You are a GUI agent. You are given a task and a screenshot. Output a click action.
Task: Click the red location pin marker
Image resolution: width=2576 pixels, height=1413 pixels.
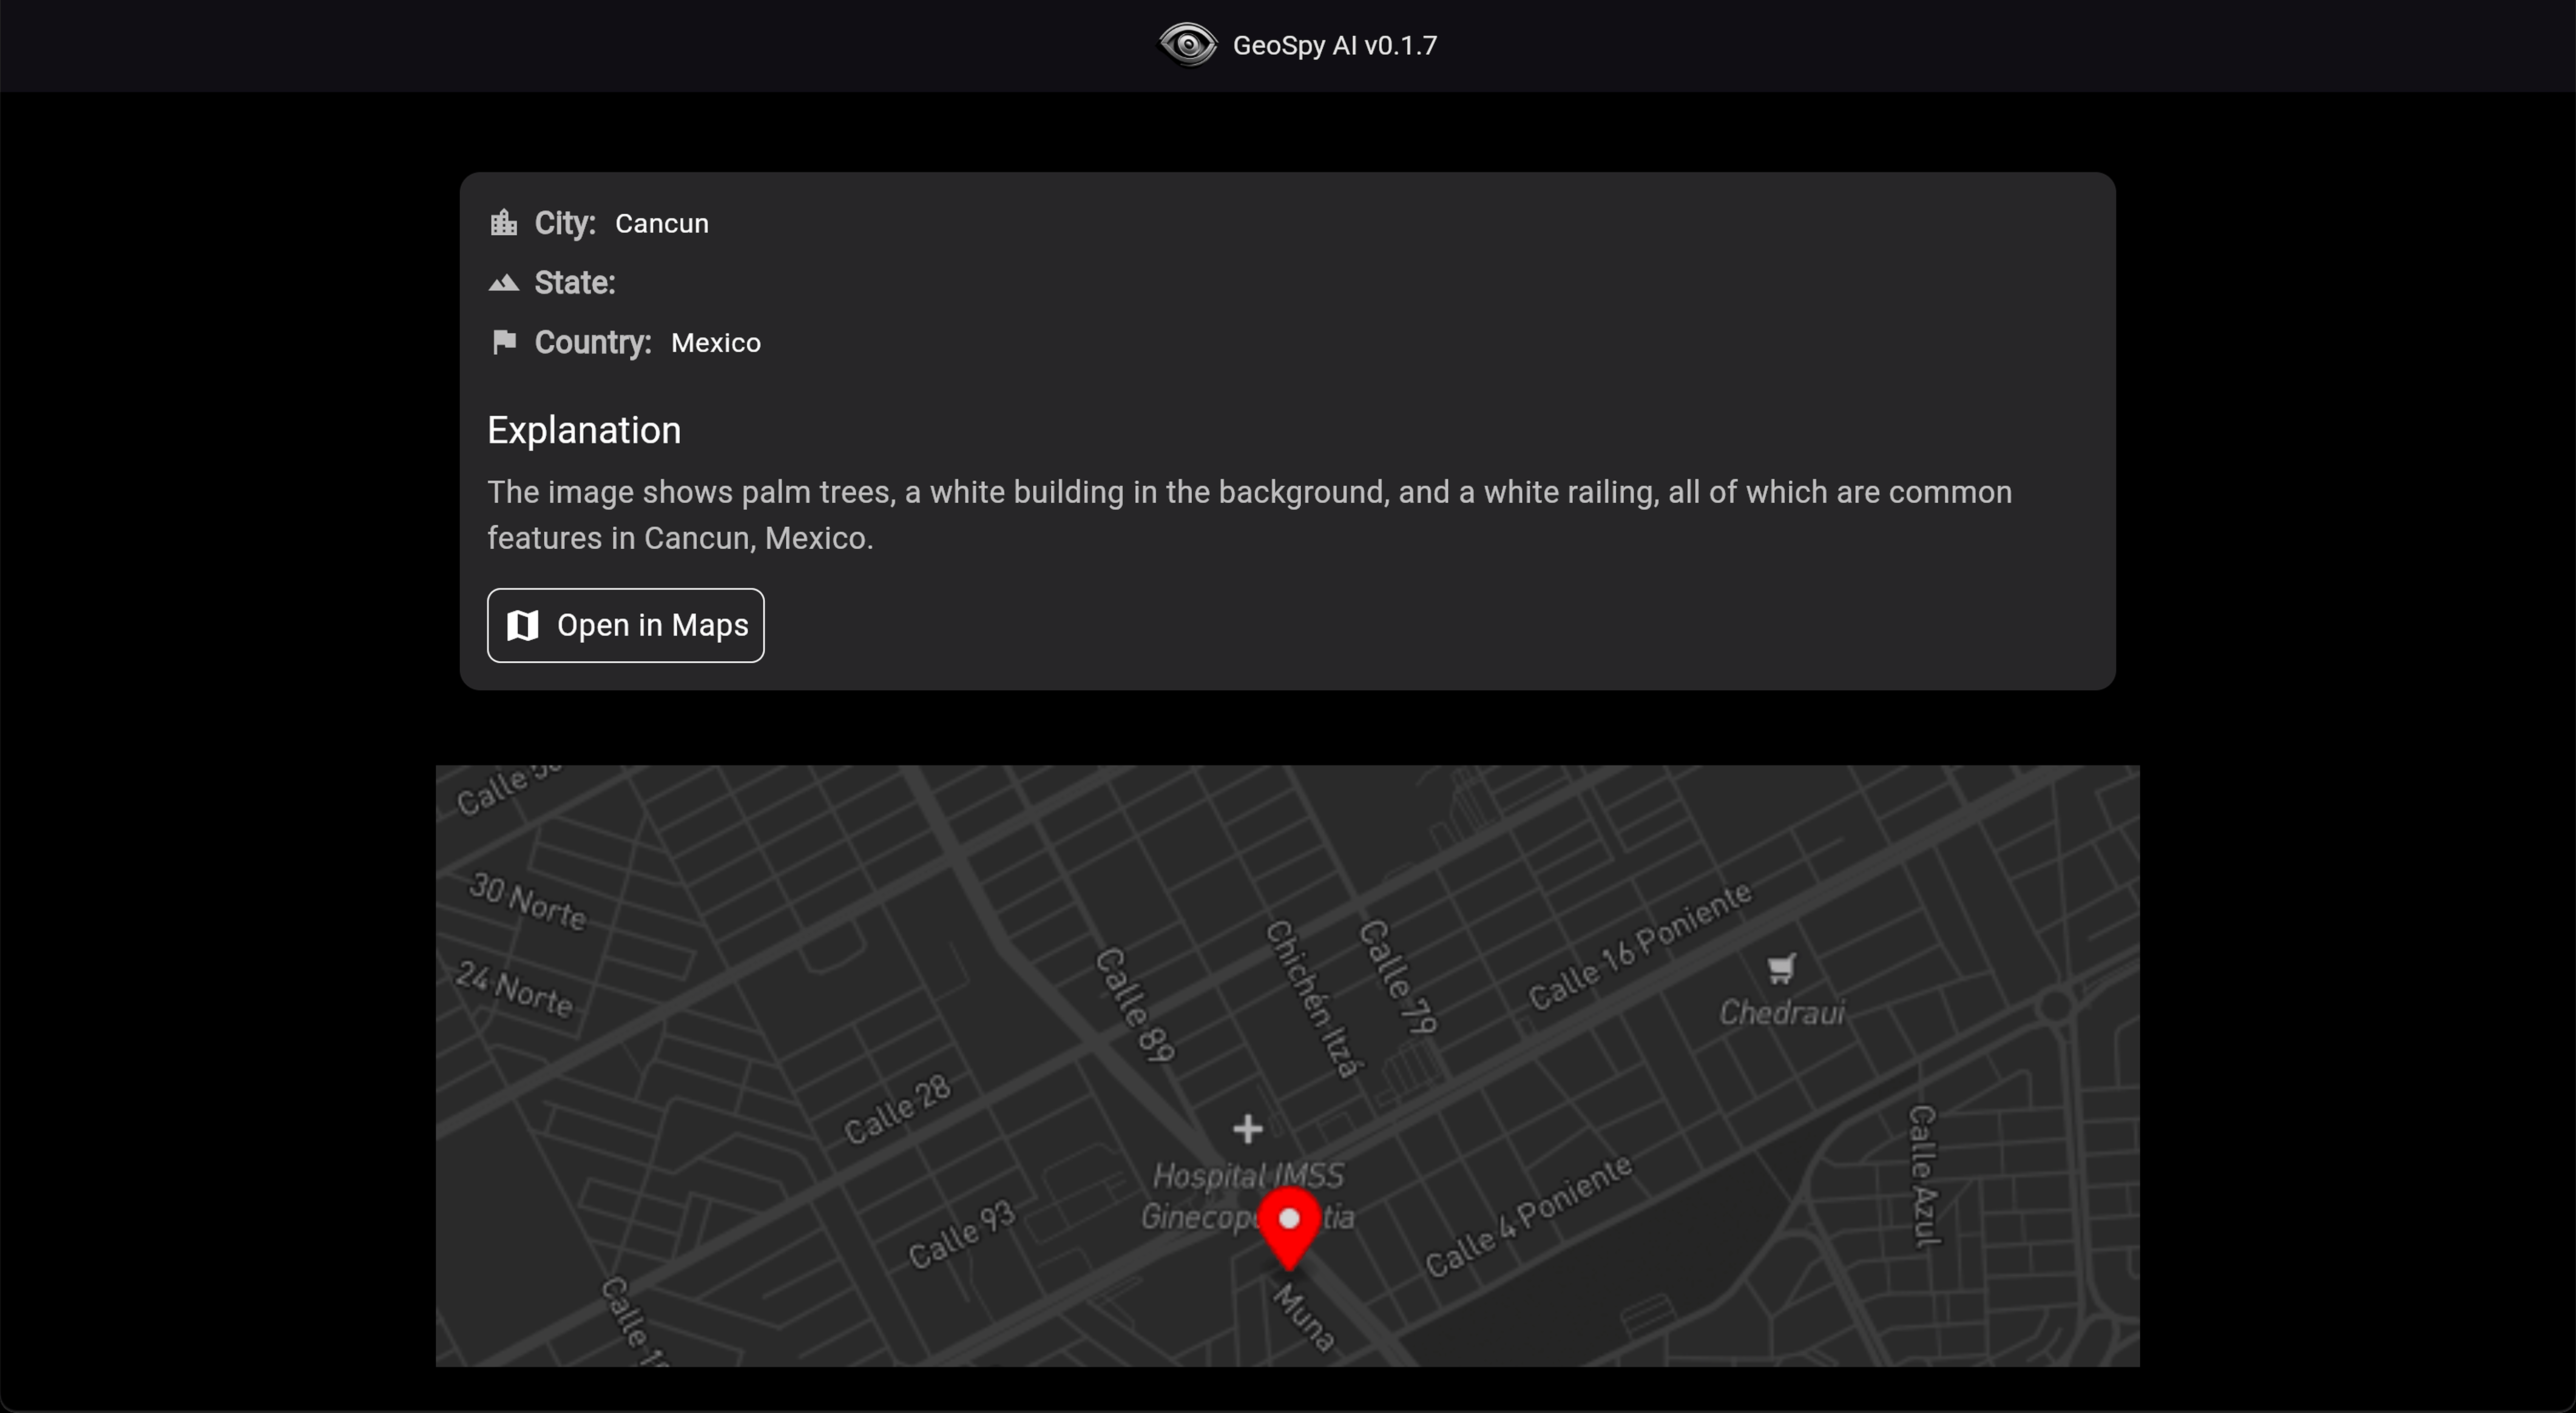1288,1226
